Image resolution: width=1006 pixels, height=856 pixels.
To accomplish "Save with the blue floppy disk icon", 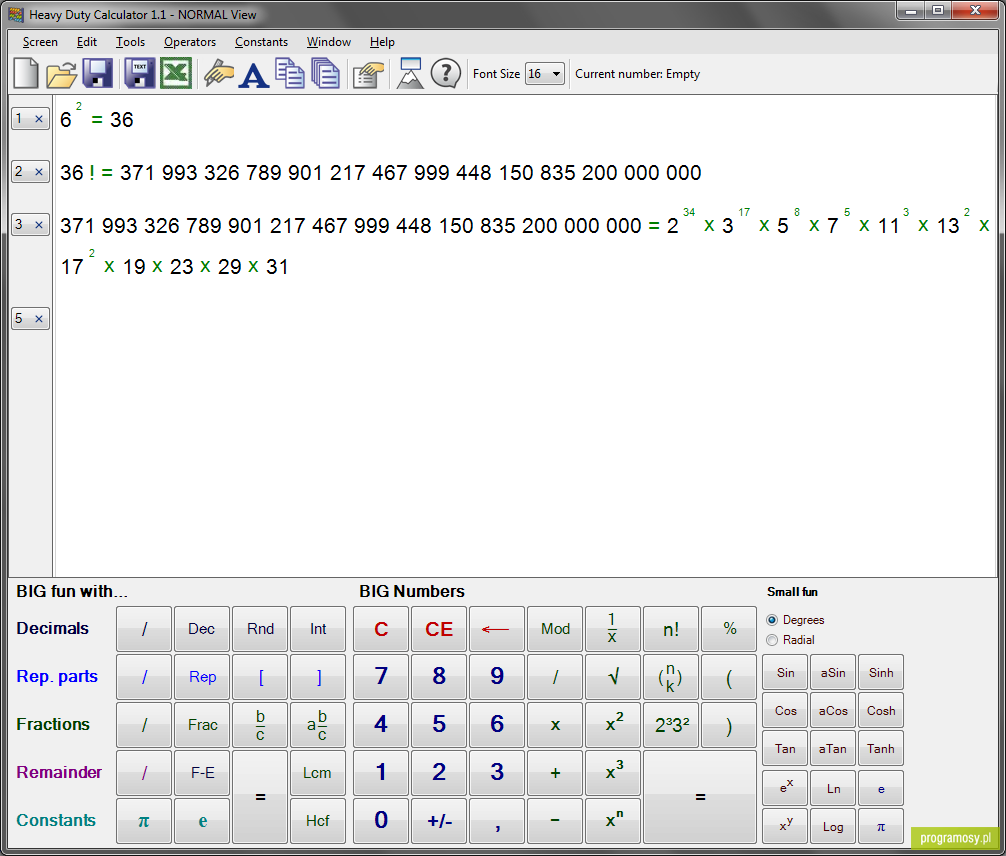I will tap(98, 73).
